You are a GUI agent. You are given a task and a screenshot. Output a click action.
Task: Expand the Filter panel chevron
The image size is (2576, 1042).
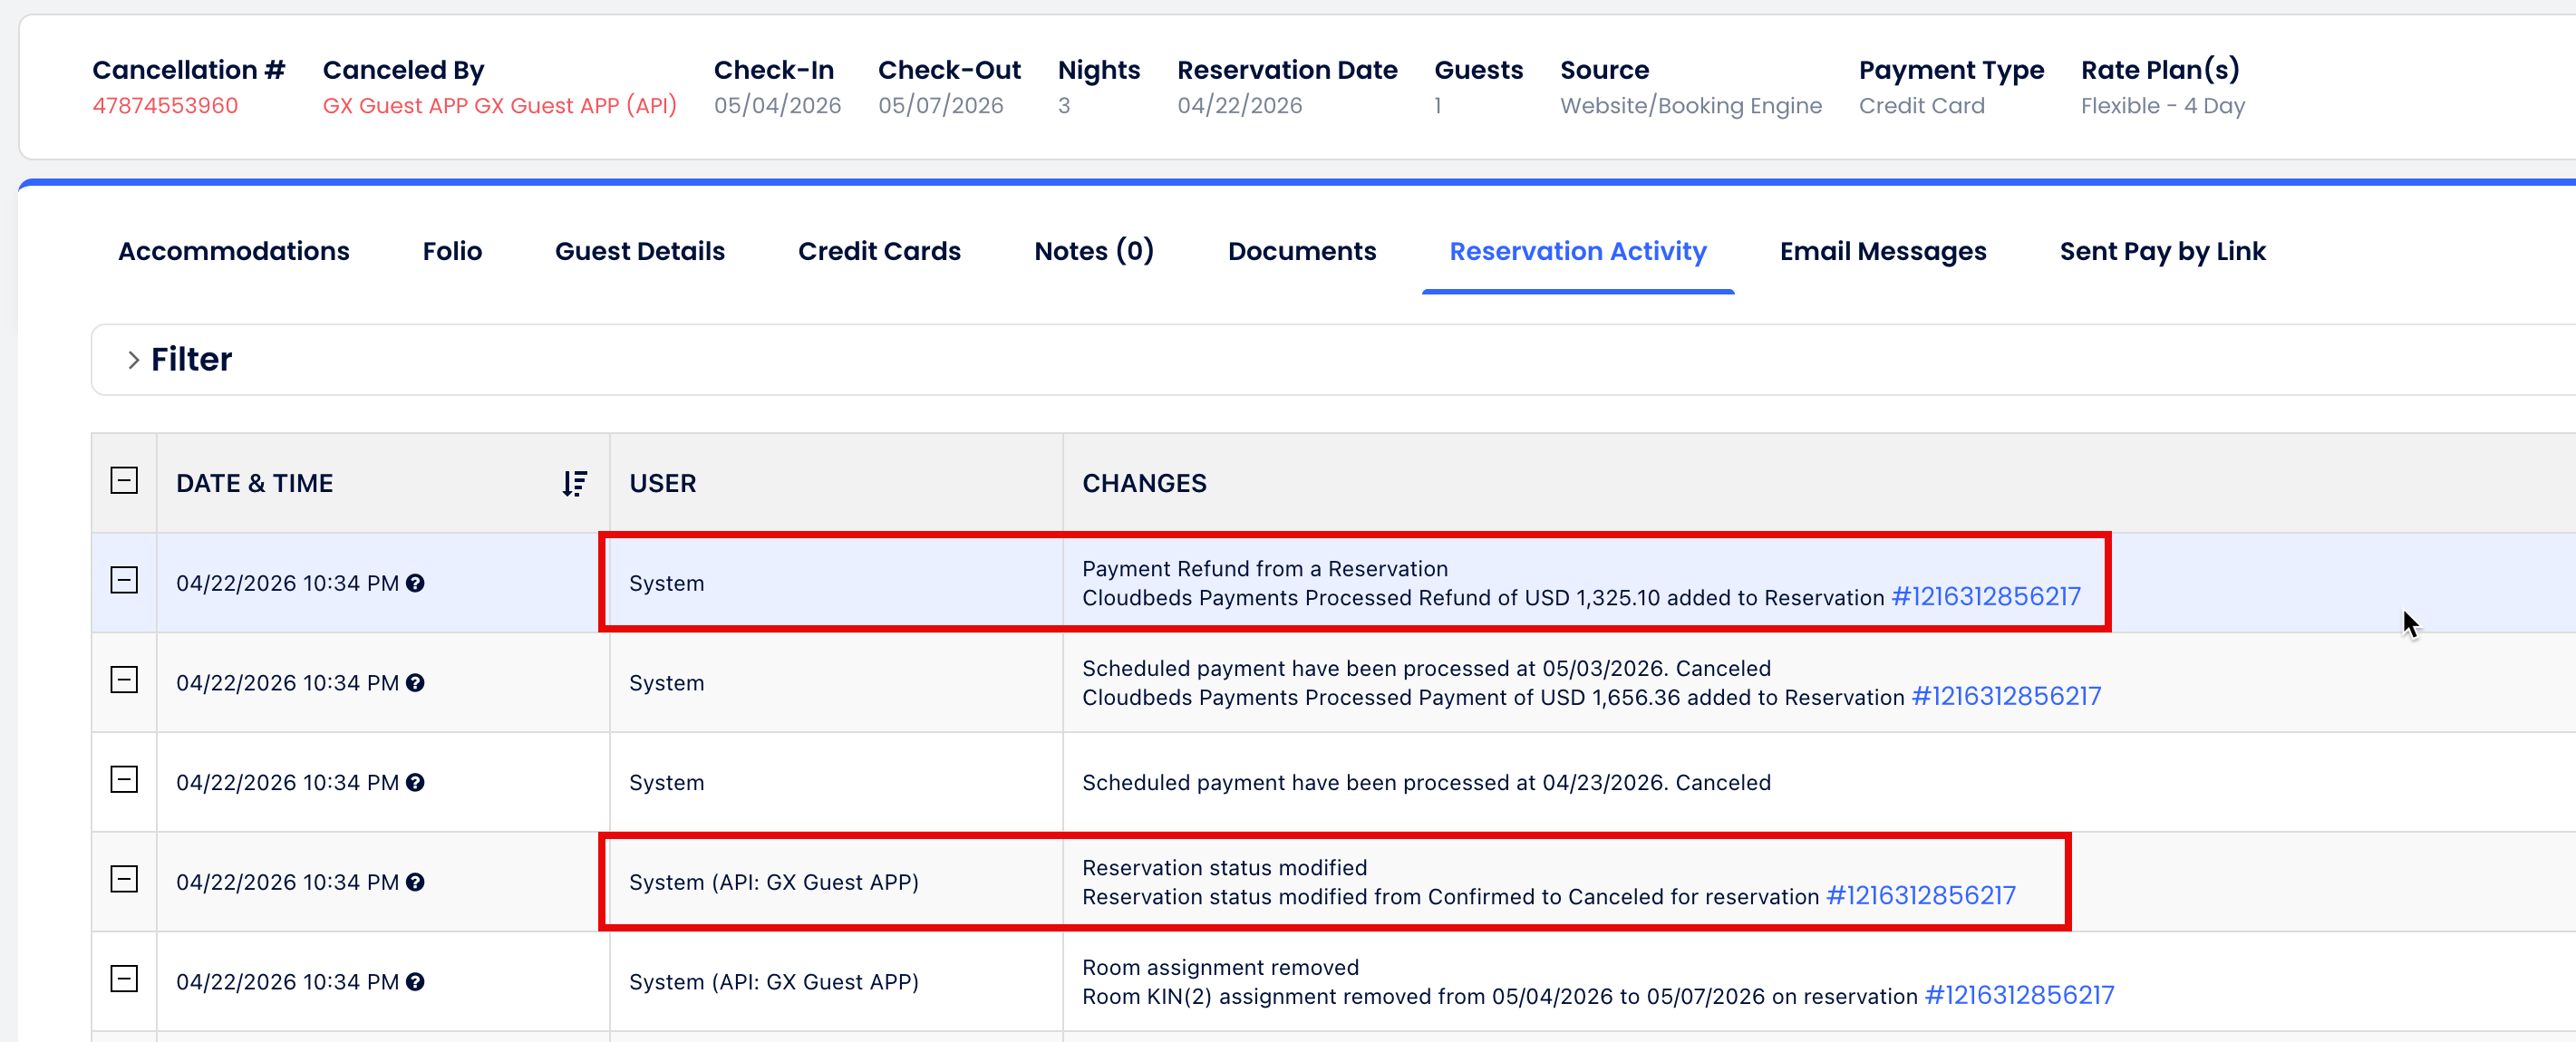pos(133,360)
